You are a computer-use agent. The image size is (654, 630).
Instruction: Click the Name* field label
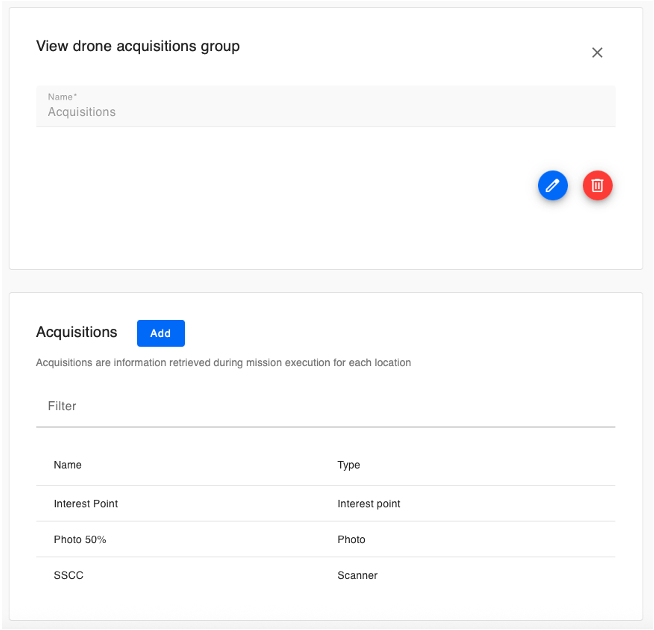62,97
